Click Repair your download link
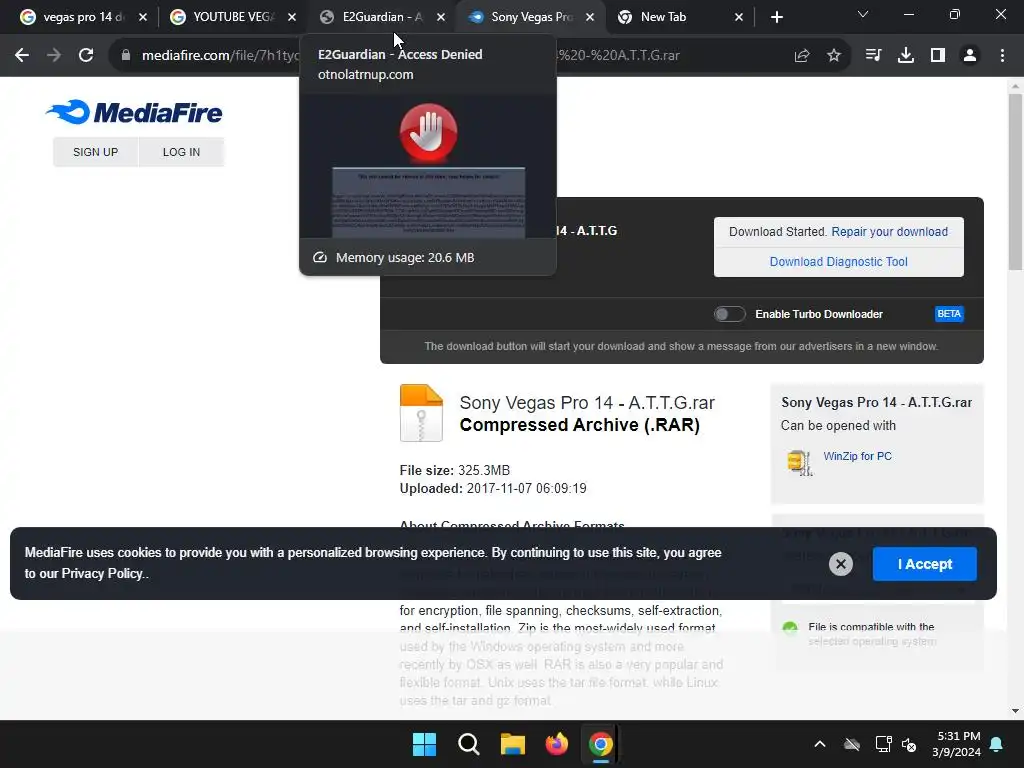Screen dimensions: 1024x768 click(x=889, y=232)
